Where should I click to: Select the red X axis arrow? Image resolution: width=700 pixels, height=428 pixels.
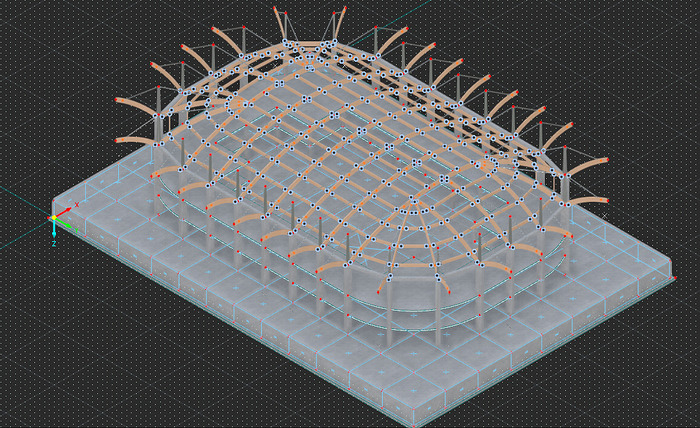(65, 211)
